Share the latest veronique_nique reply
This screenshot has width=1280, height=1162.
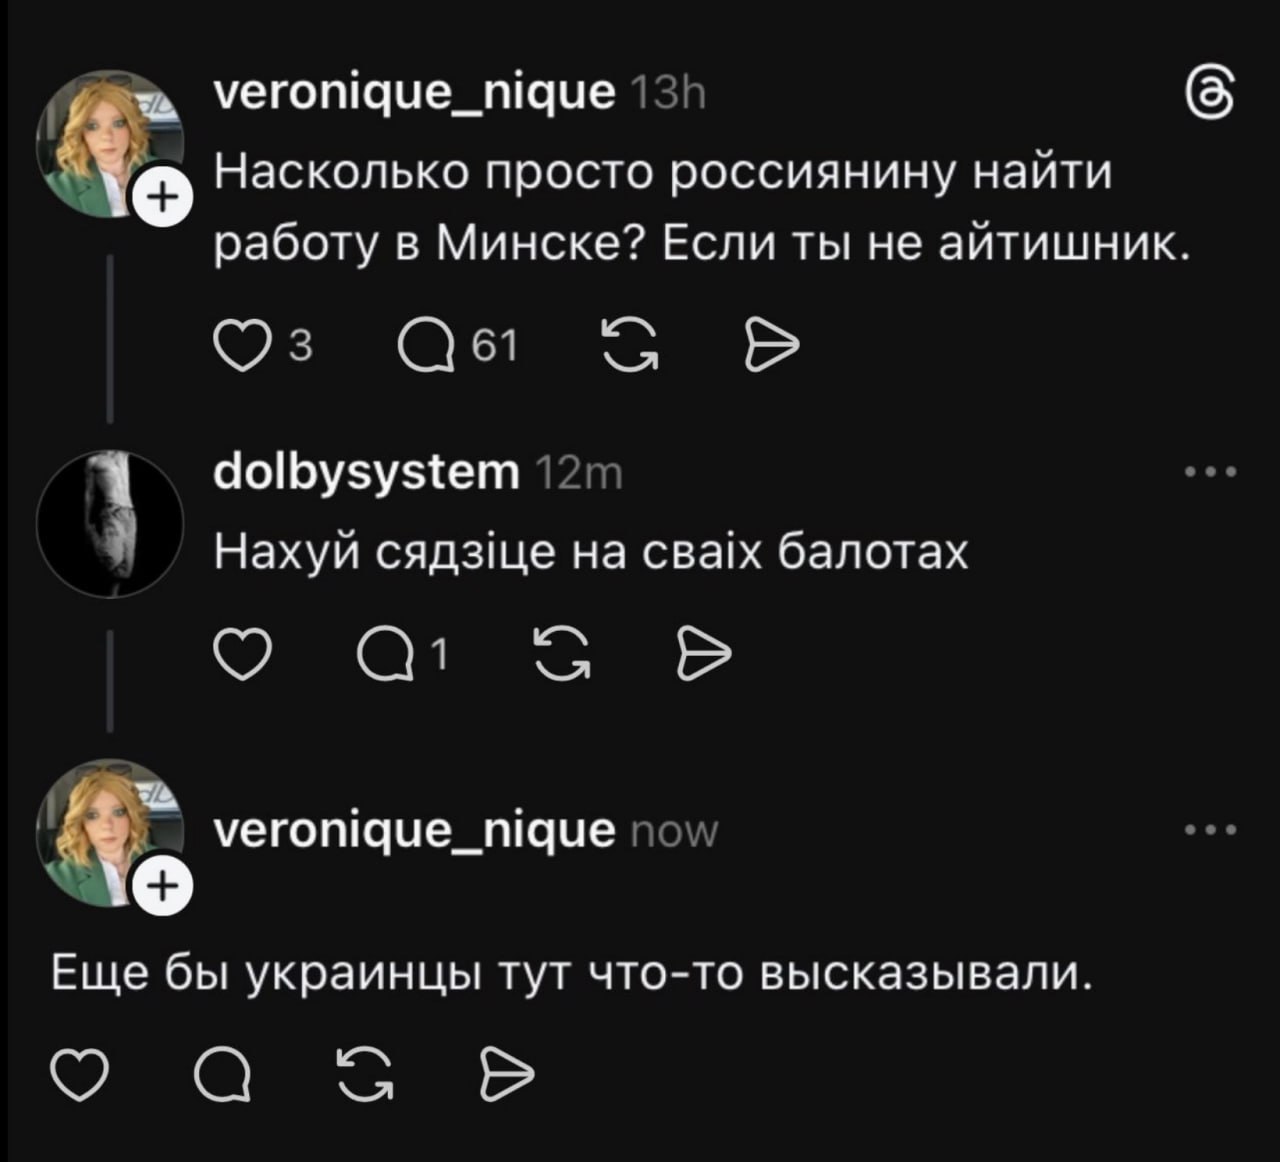pyautogui.click(x=509, y=1076)
